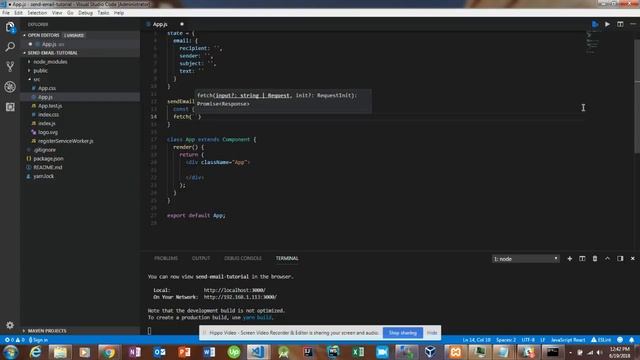This screenshot has height=360, width=640.
Task: Click the JavaScript React language mode
Action: (568, 340)
